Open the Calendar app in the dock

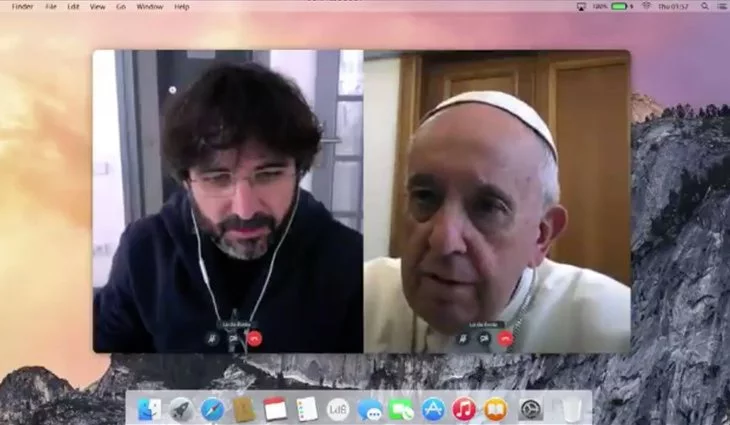[x=275, y=409]
